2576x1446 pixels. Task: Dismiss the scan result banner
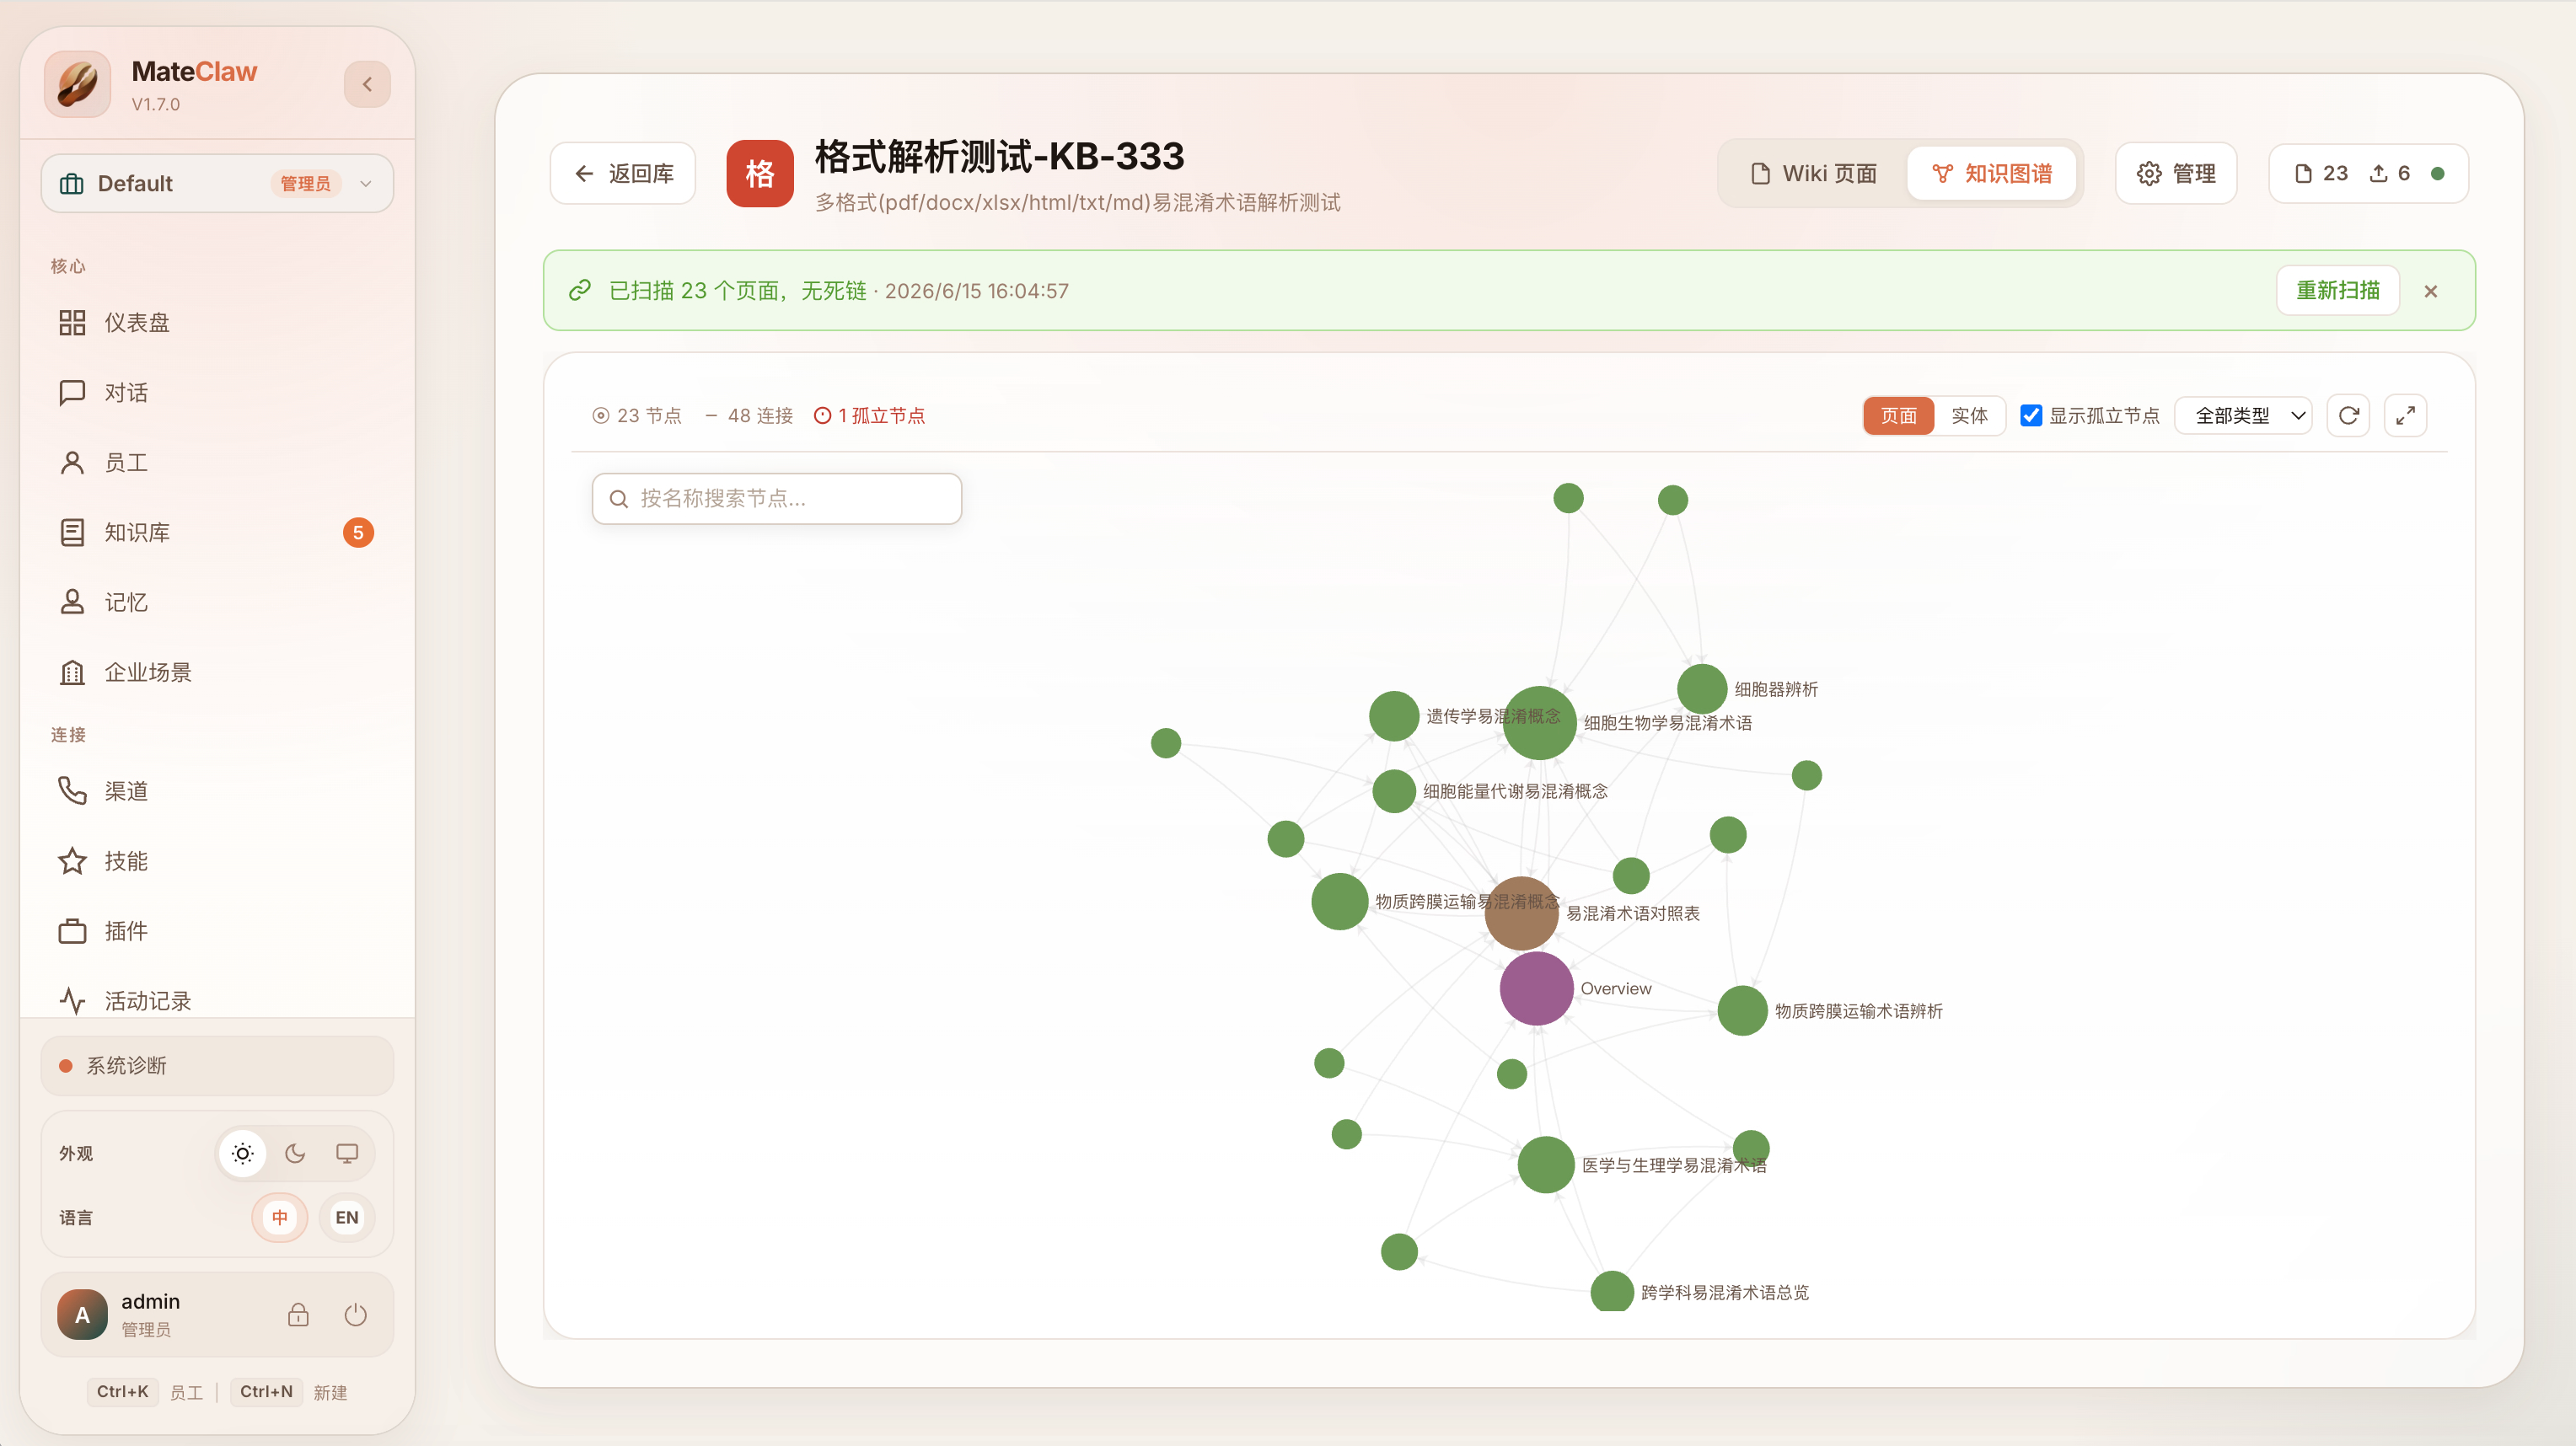coord(2431,291)
